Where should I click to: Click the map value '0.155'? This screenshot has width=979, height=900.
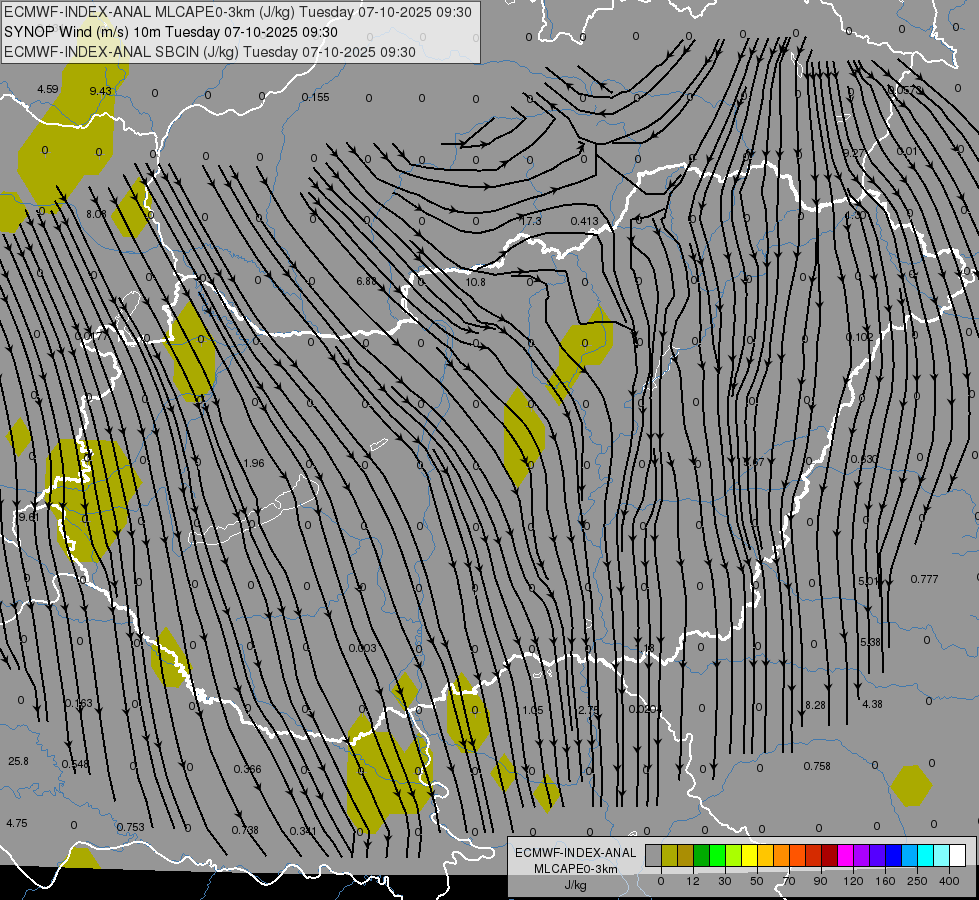coord(315,97)
